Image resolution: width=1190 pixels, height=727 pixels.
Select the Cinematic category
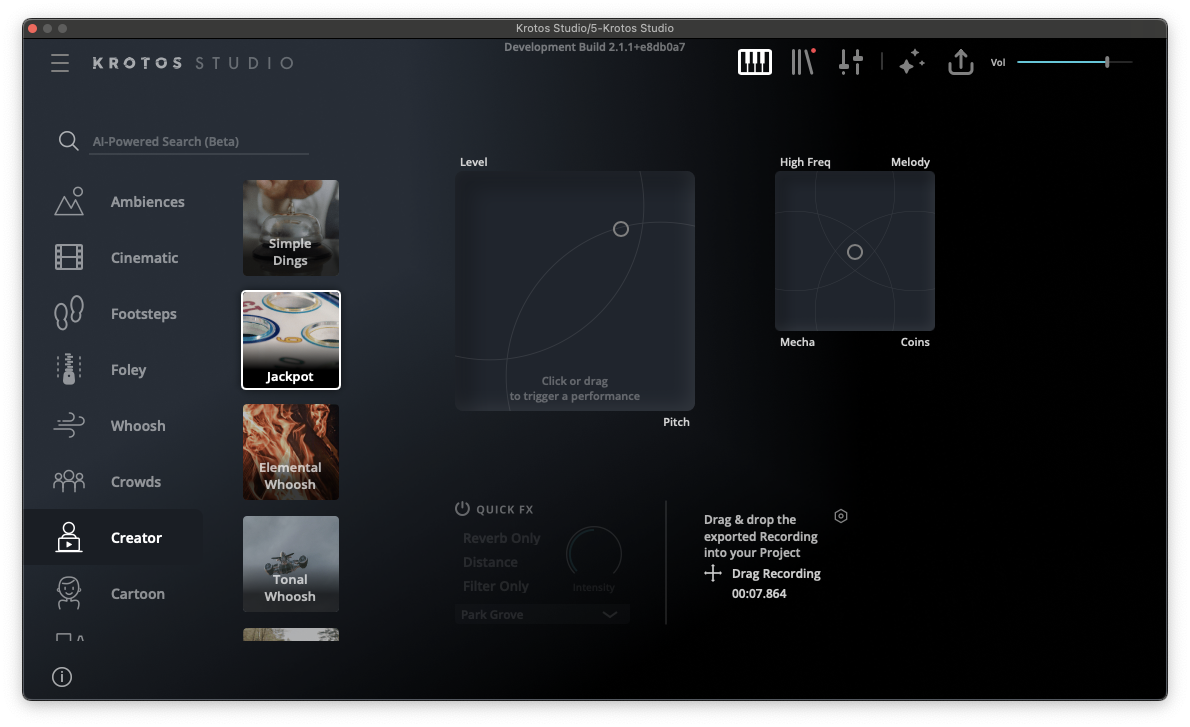[x=145, y=258]
